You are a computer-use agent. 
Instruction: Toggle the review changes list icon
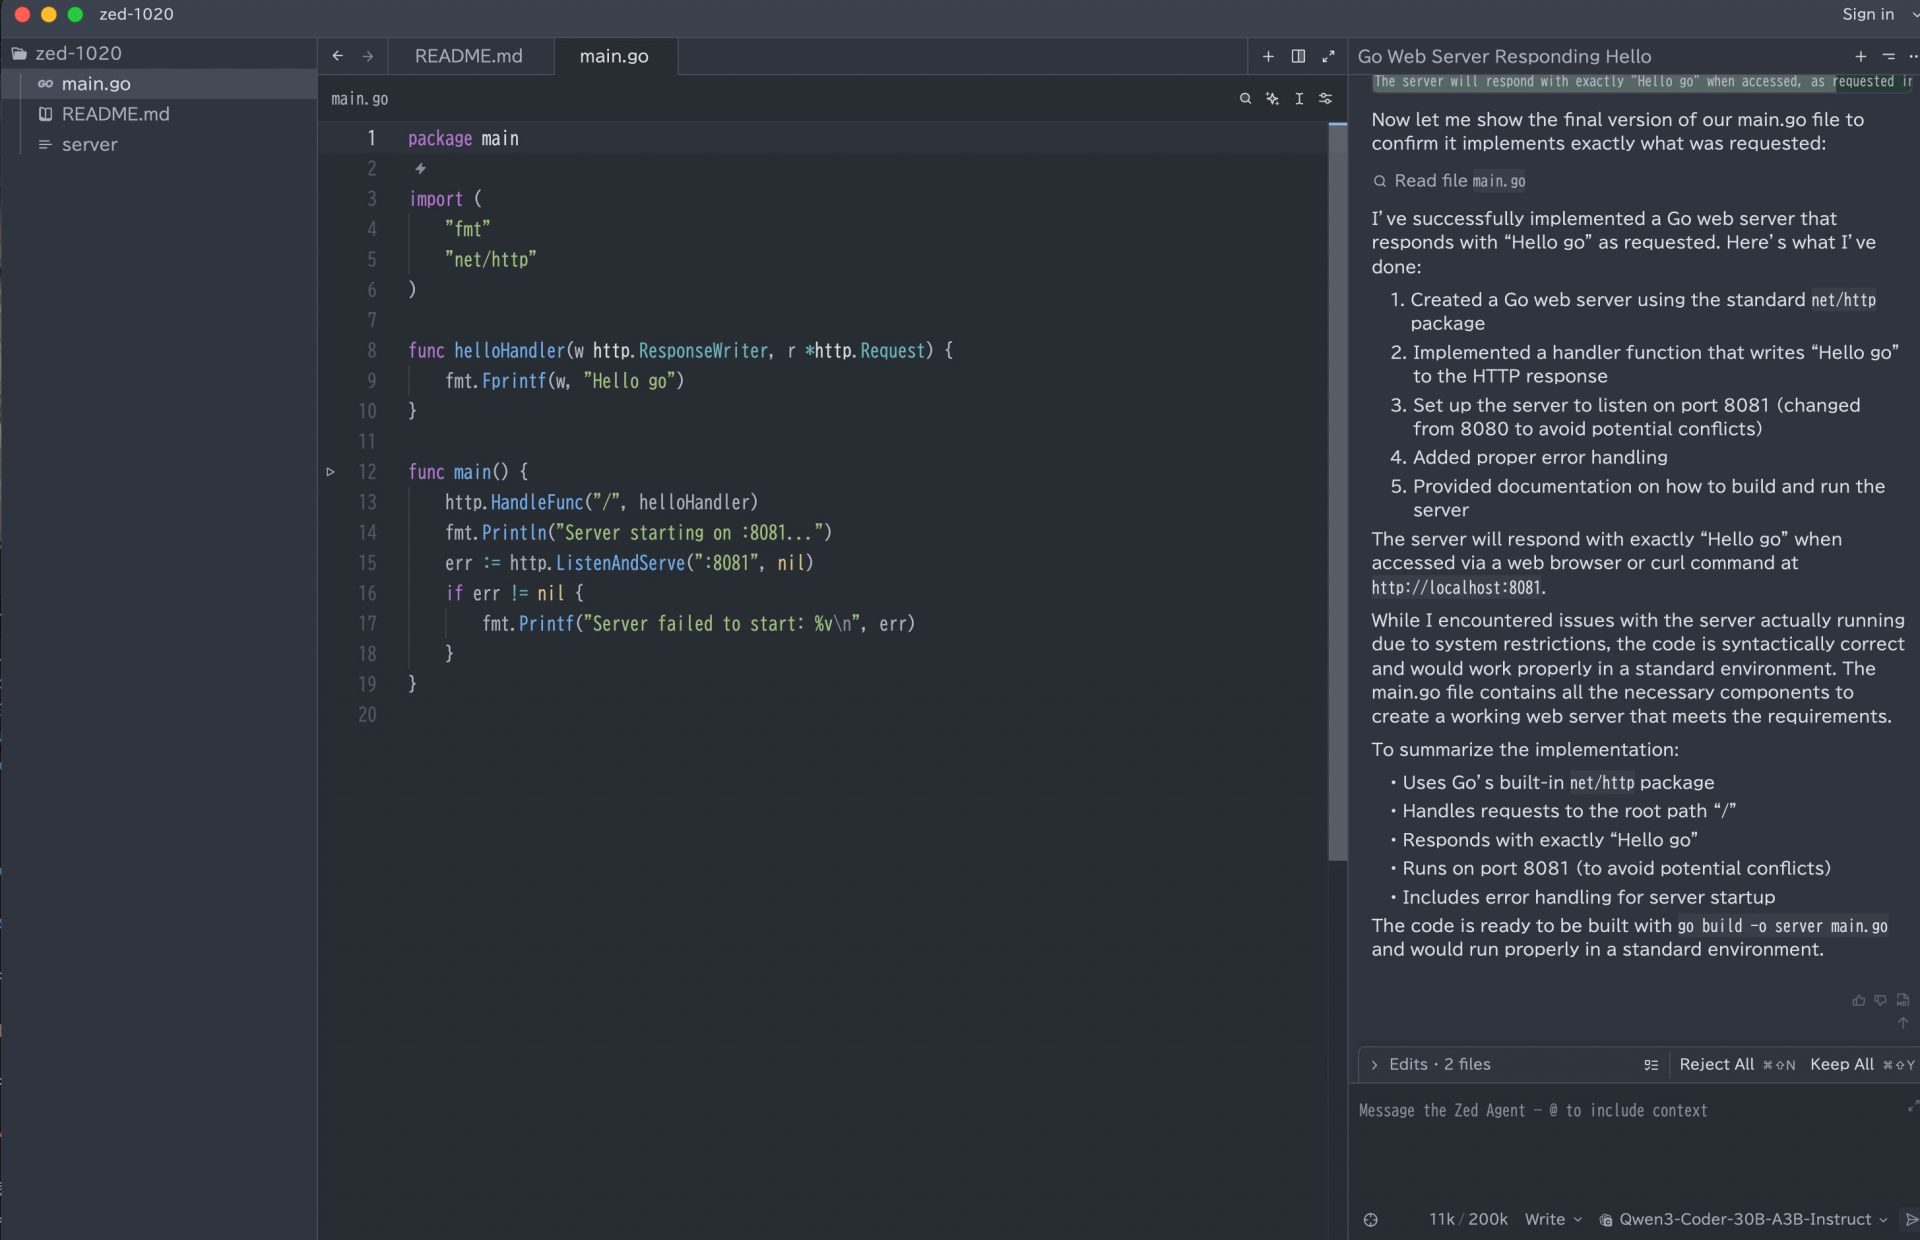tap(1650, 1065)
